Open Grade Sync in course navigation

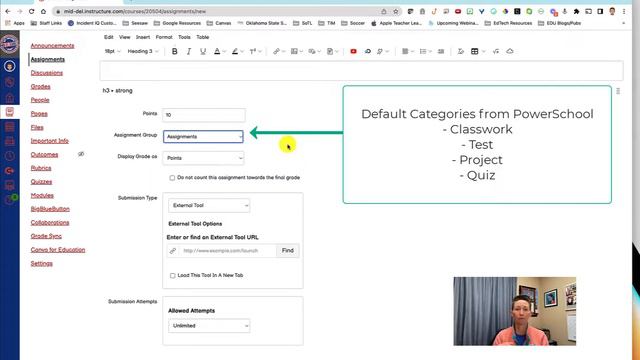pos(46,236)
